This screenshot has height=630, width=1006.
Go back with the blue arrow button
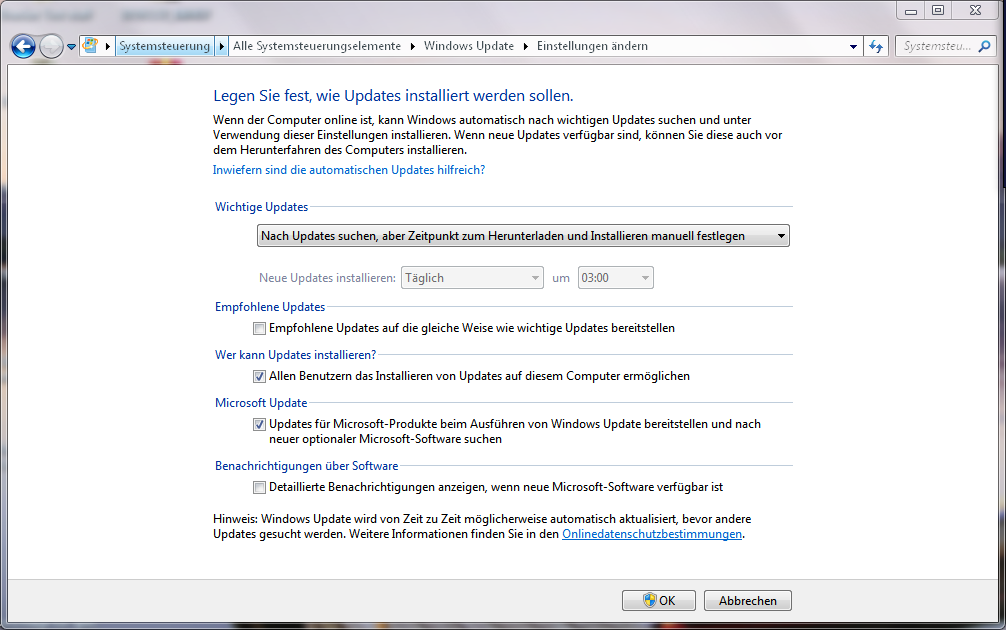pyautogui.click(x=23, y=46)
